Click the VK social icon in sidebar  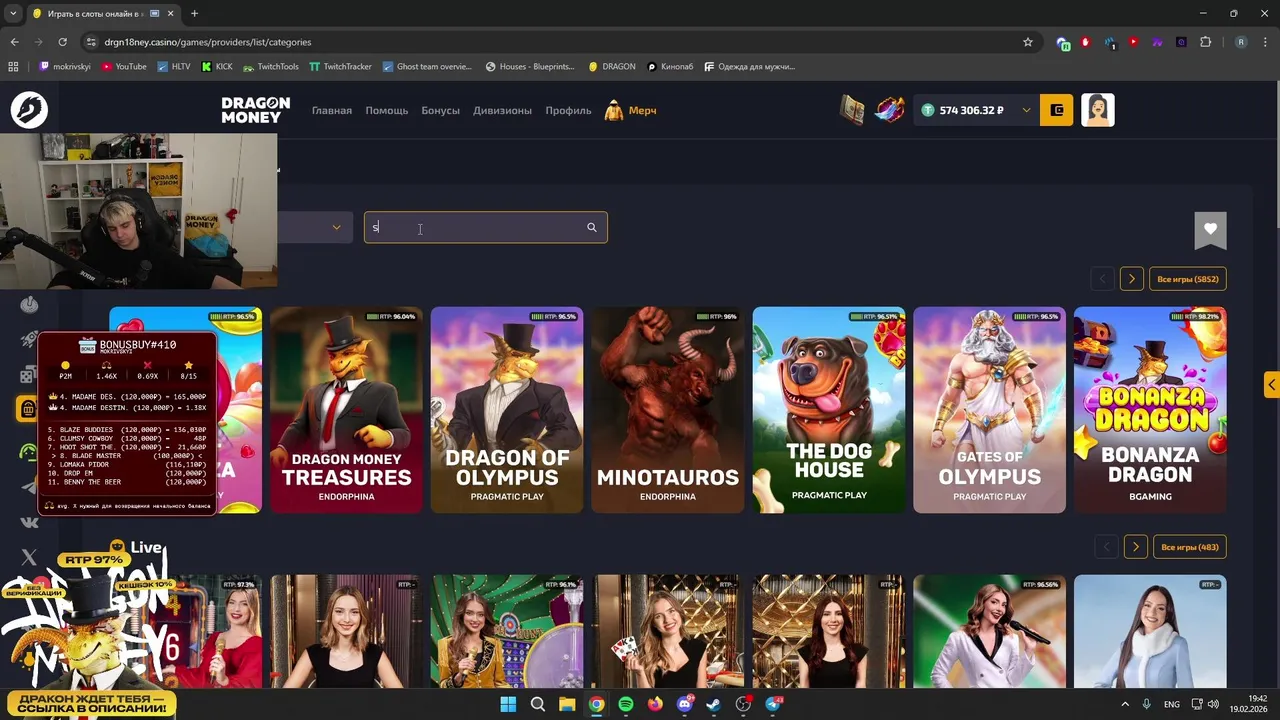[x=28, y=522]
